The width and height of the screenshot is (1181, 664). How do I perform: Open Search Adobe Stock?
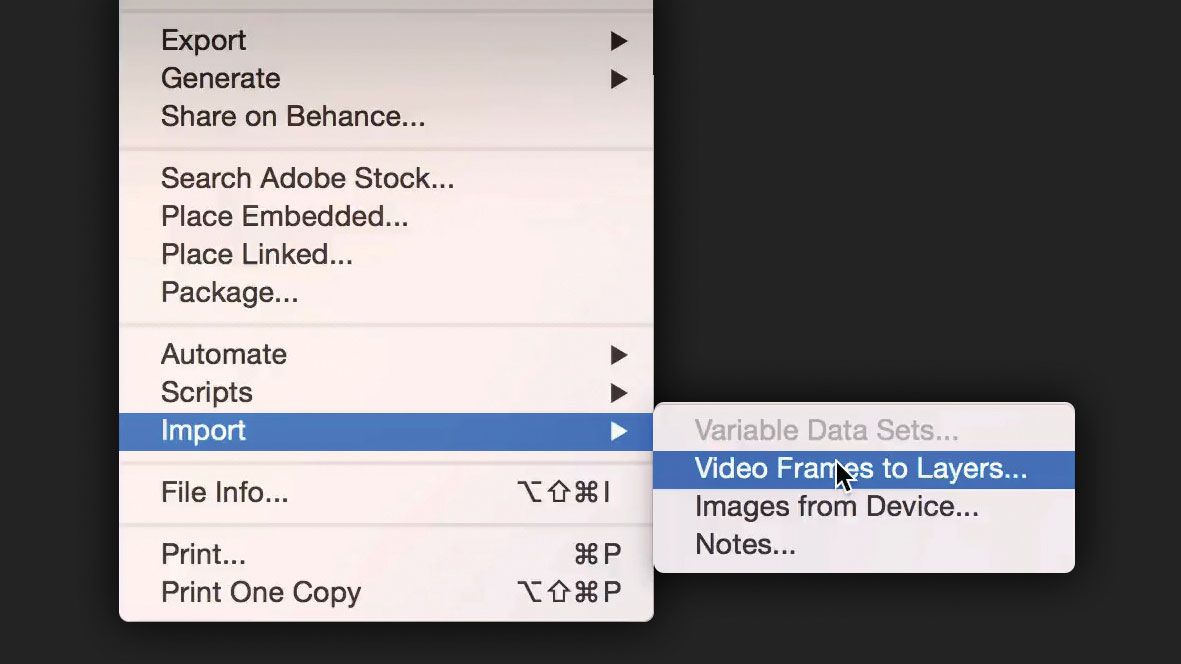click(x=307, y=178)
